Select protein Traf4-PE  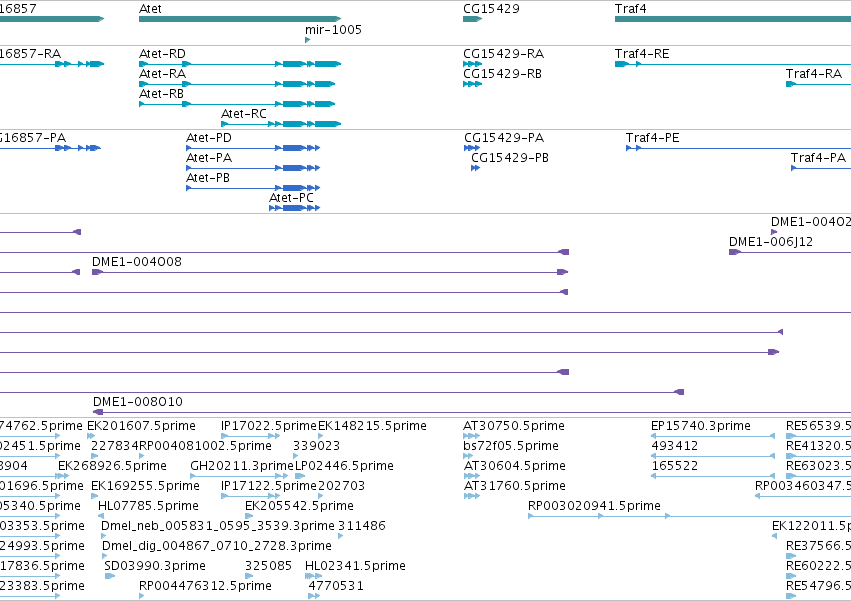tap(738, 148)
